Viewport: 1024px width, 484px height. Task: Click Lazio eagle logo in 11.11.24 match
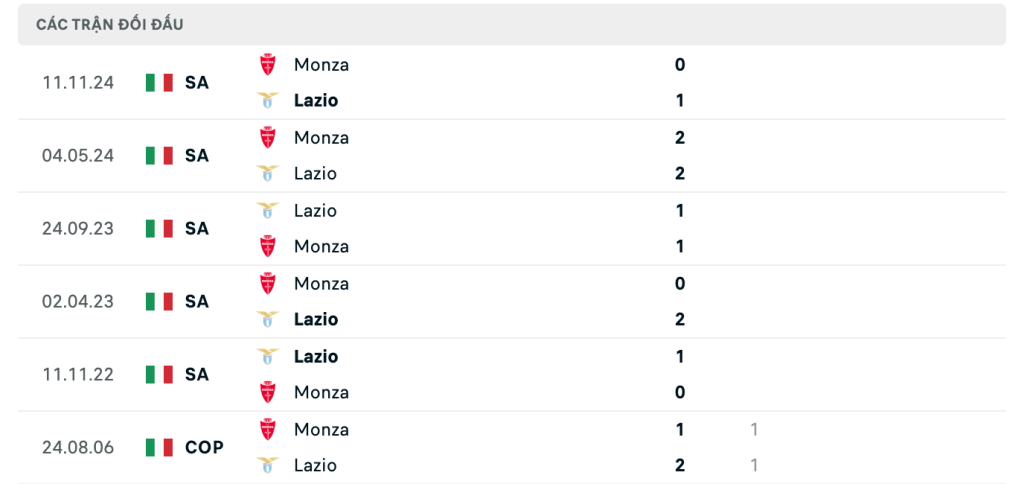tap(267, 101)
